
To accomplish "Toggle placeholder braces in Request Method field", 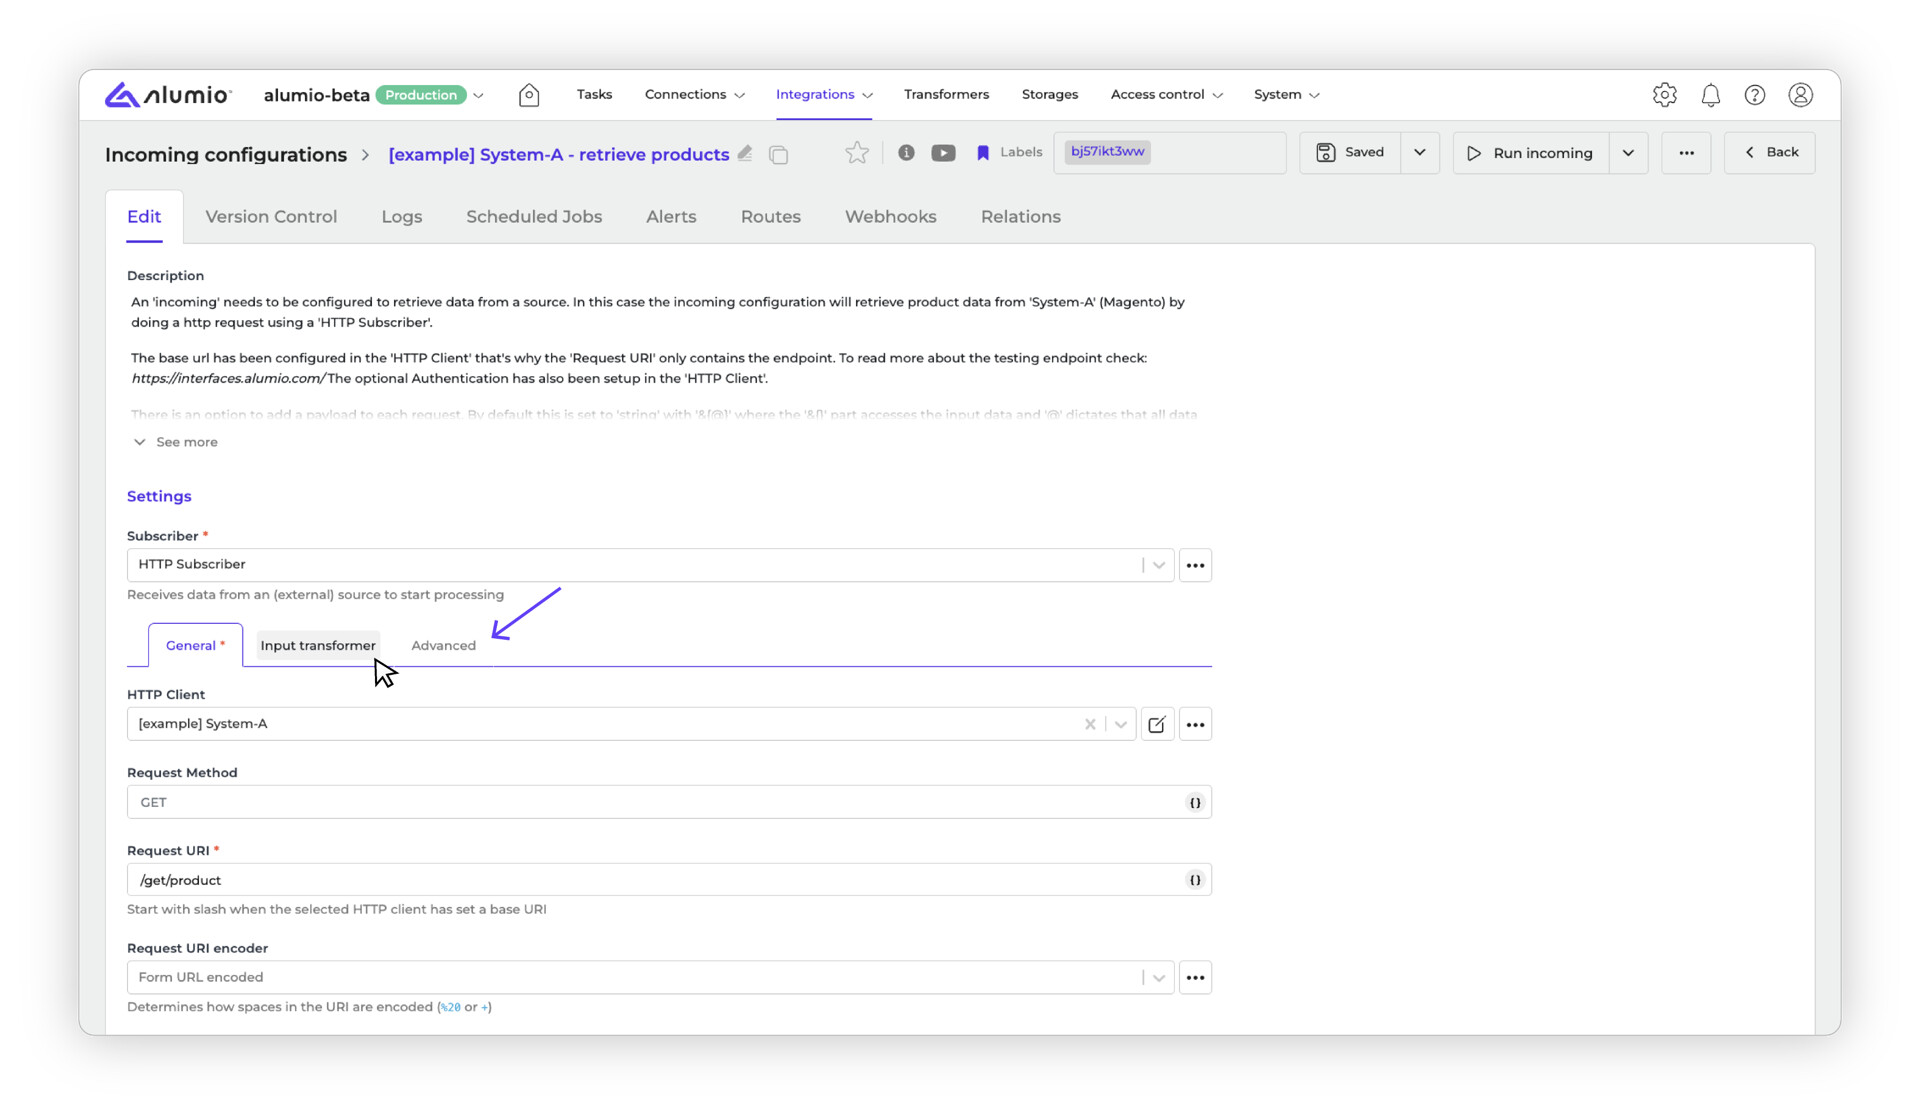I will click(x=1195, y=803).
